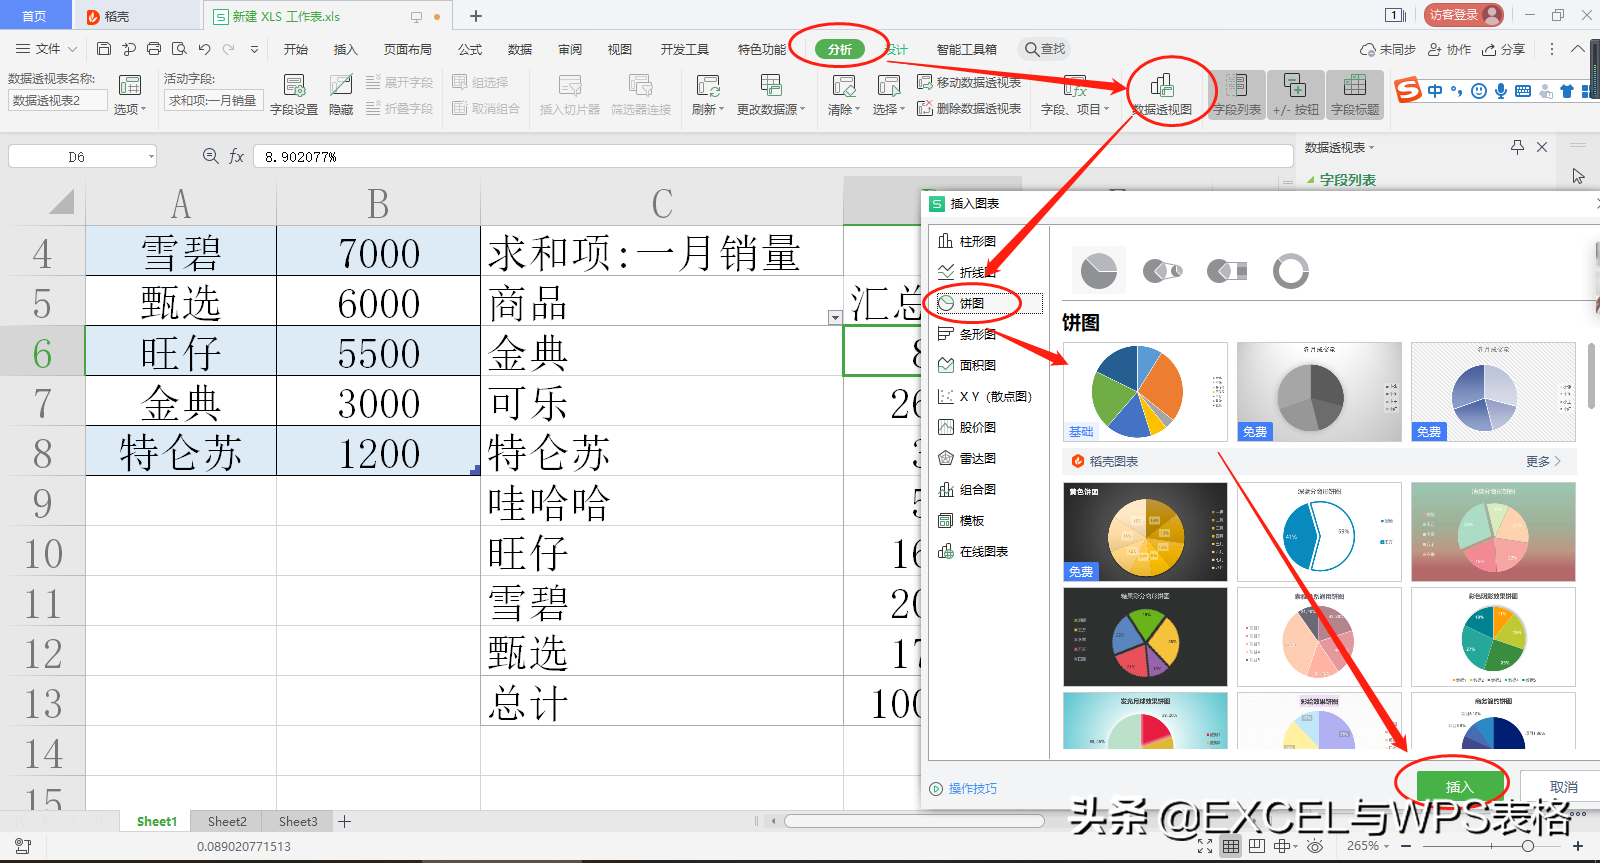This screenshot has height=863, width=1600.
Task: Open 操作技巧 tips link
Action: tap(963, 788)
